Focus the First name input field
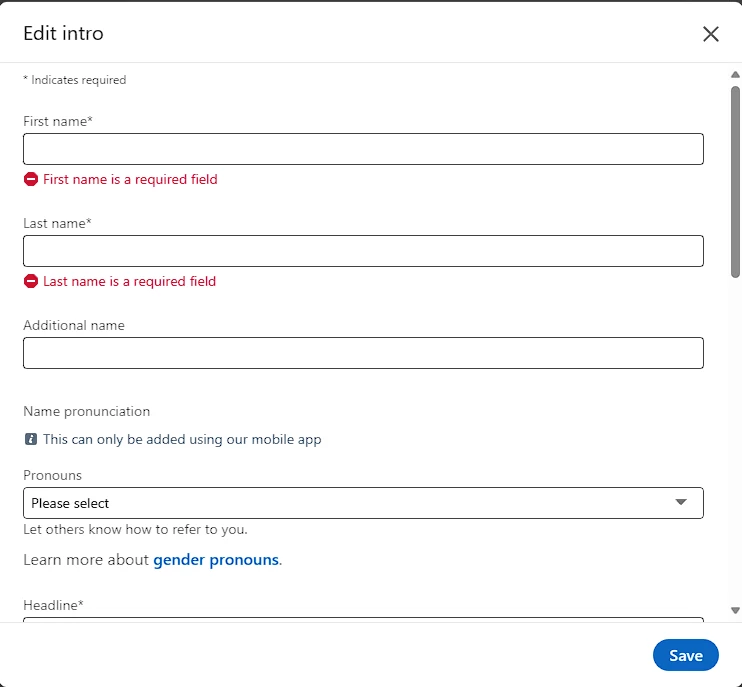The width and height of the screenshot is (742, 687). click(363, 149)
